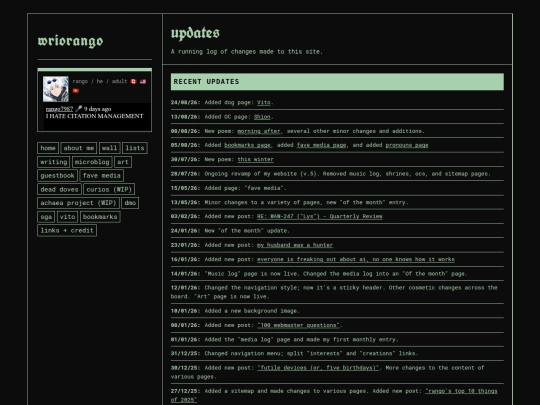Screen dimensions: 540x405
Task: Open the vito nav button
Action: (67, 217)
